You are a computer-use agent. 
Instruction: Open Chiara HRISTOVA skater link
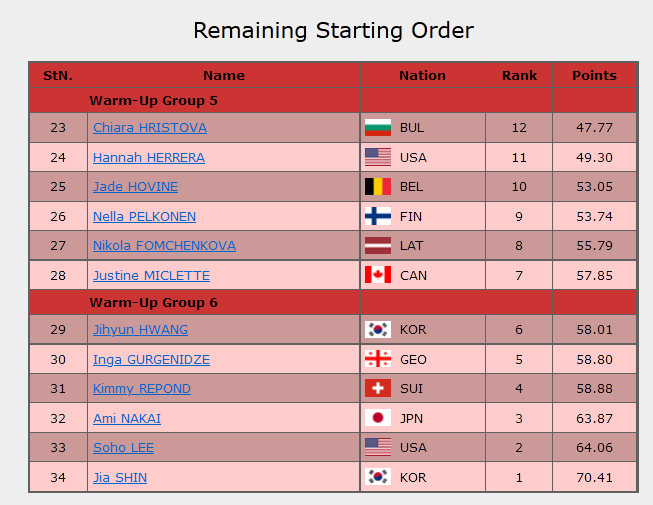click(149, 128)
